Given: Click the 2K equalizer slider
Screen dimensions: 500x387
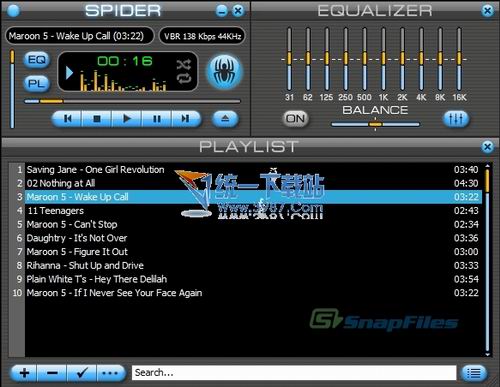Looking at the screenshot, I should [x=402, y=59].
